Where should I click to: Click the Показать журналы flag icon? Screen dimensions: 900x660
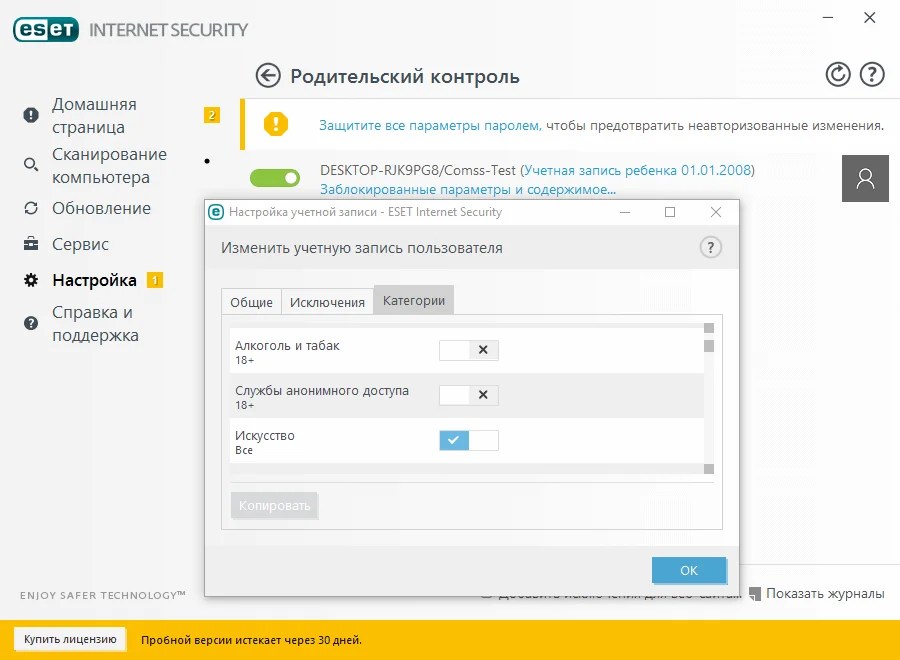click(x=755, y=593)
